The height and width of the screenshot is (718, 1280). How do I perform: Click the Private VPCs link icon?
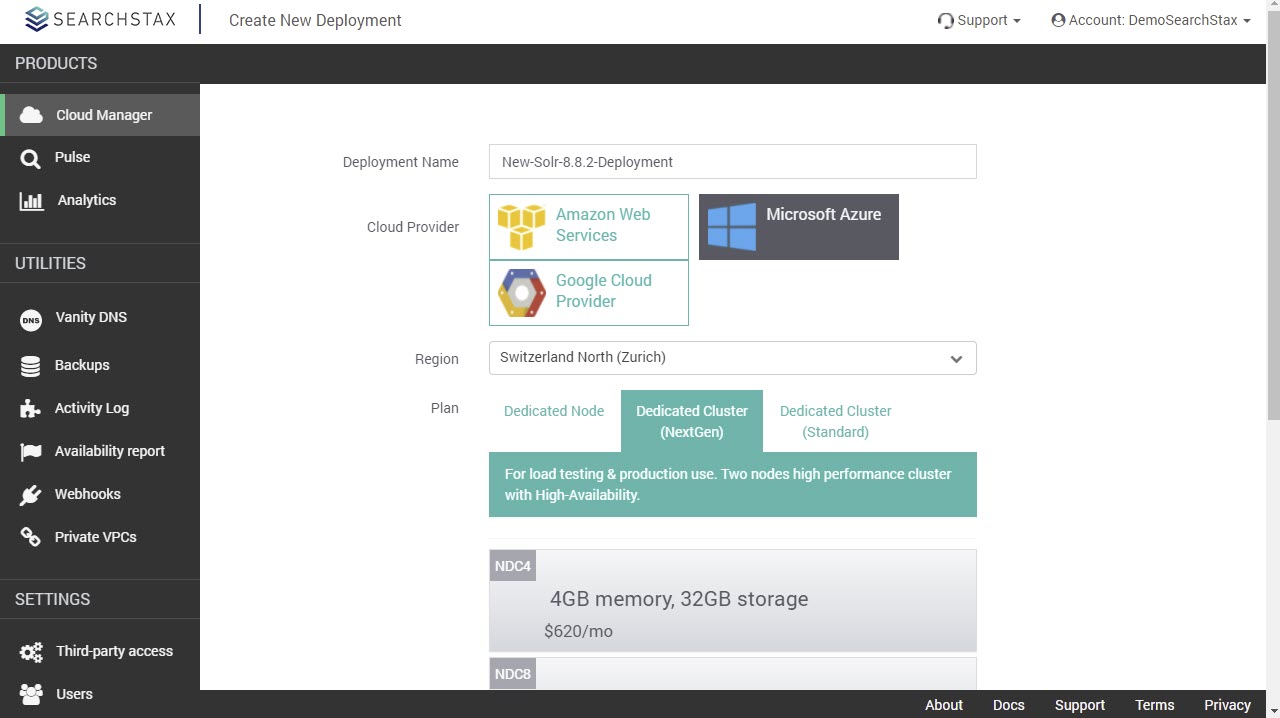31,538
